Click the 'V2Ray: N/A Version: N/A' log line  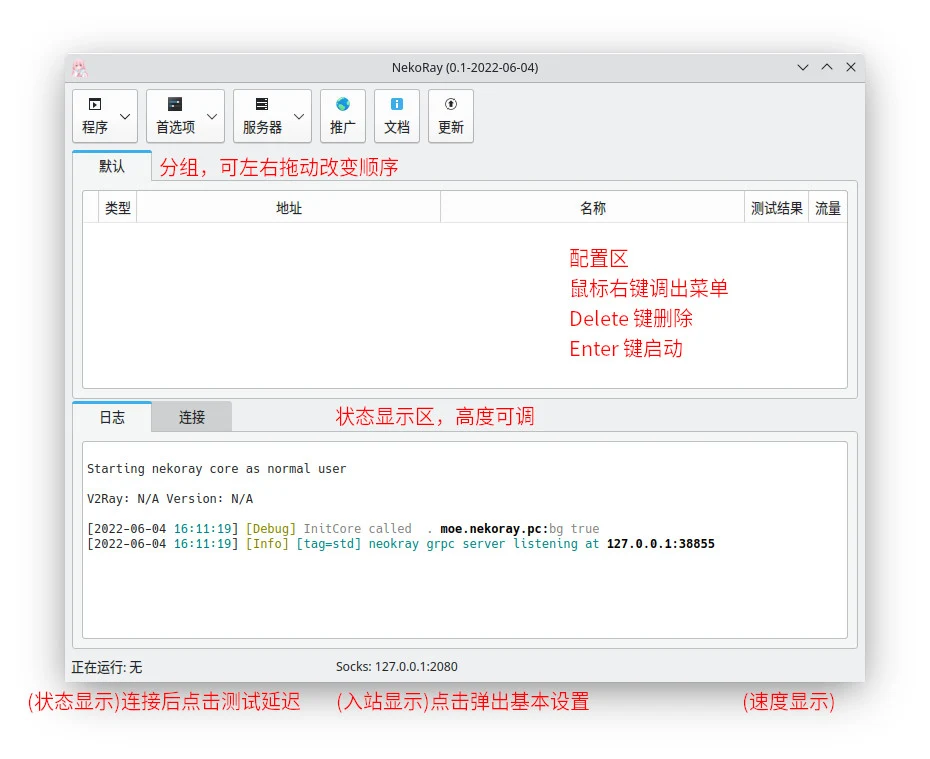(x=170, y=499)
